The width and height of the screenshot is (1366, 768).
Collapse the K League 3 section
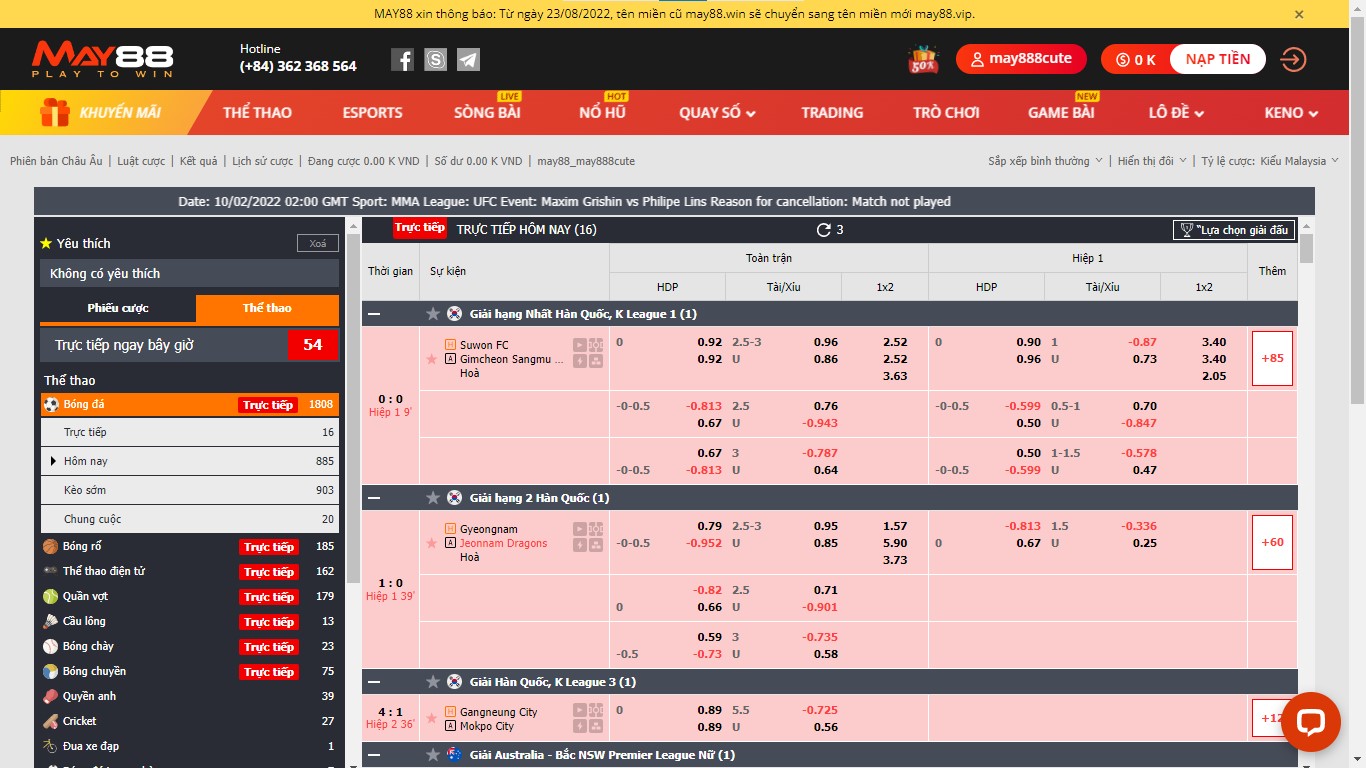[374, 682]
